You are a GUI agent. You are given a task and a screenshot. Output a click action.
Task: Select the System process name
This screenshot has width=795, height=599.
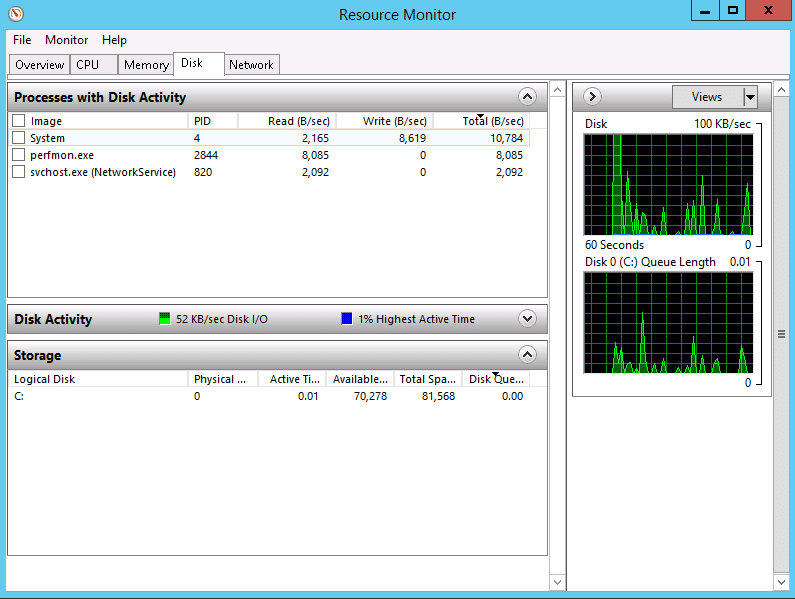click(x=47, y=138)
